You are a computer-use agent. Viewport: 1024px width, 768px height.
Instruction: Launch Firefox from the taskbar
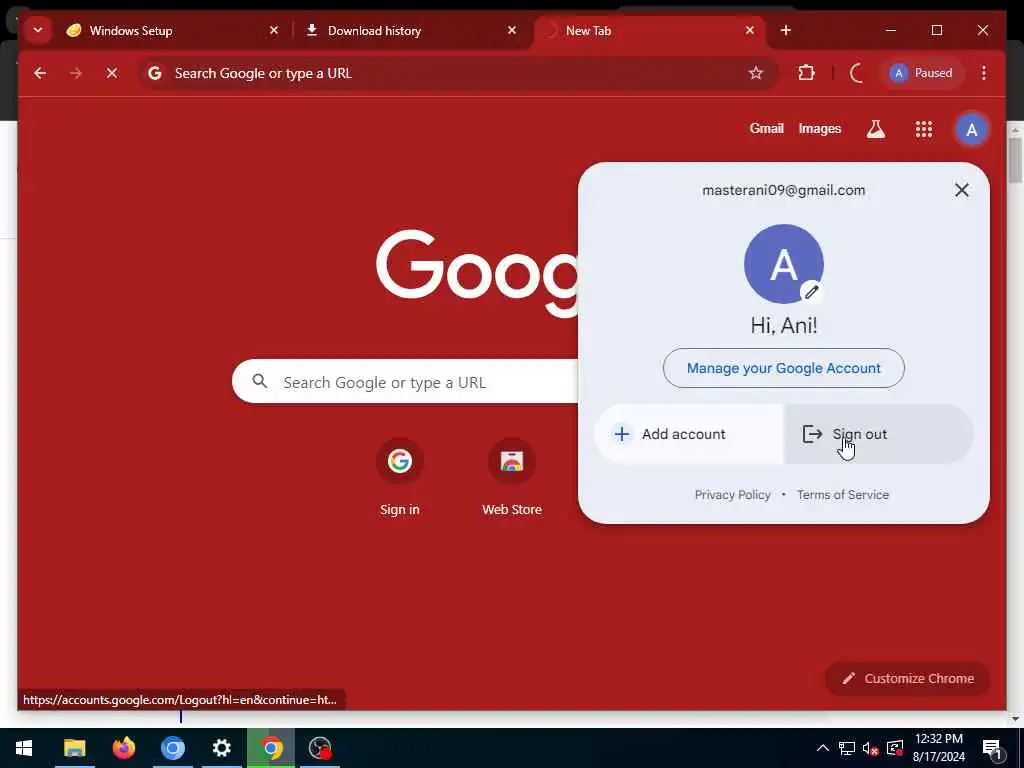coord(123,748)
